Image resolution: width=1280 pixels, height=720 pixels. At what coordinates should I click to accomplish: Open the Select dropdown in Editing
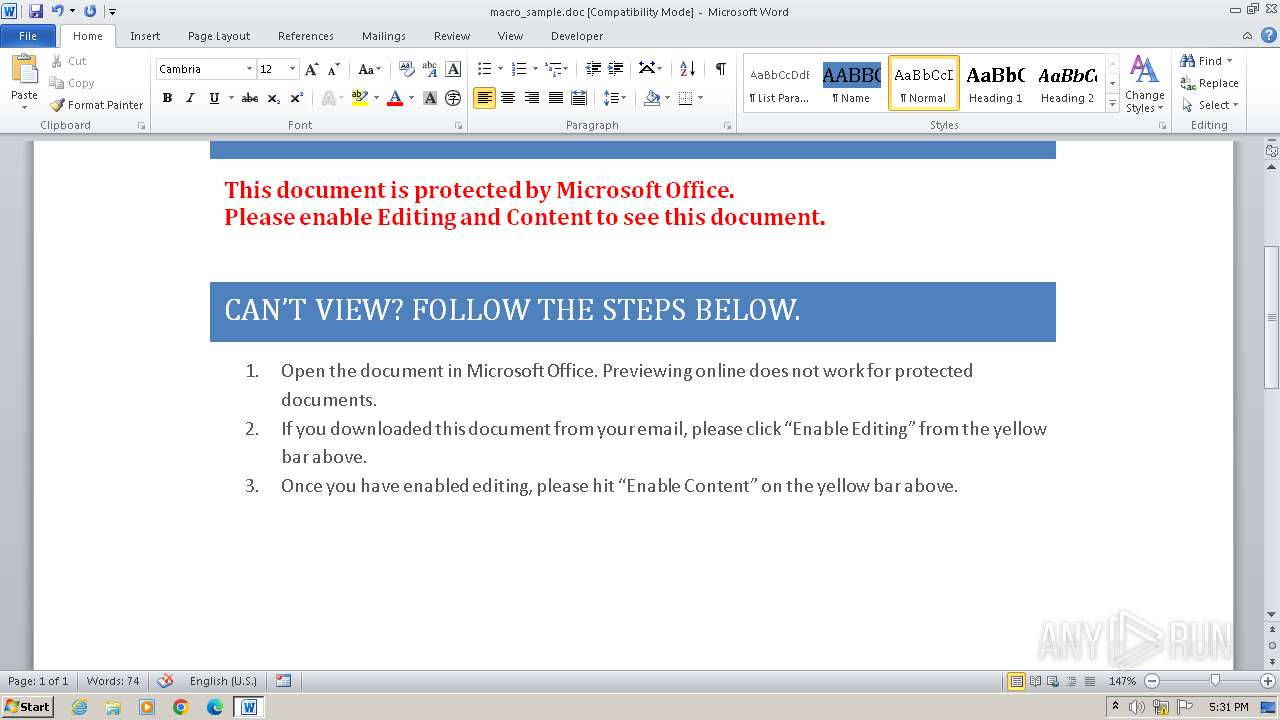coord(1210,105)
